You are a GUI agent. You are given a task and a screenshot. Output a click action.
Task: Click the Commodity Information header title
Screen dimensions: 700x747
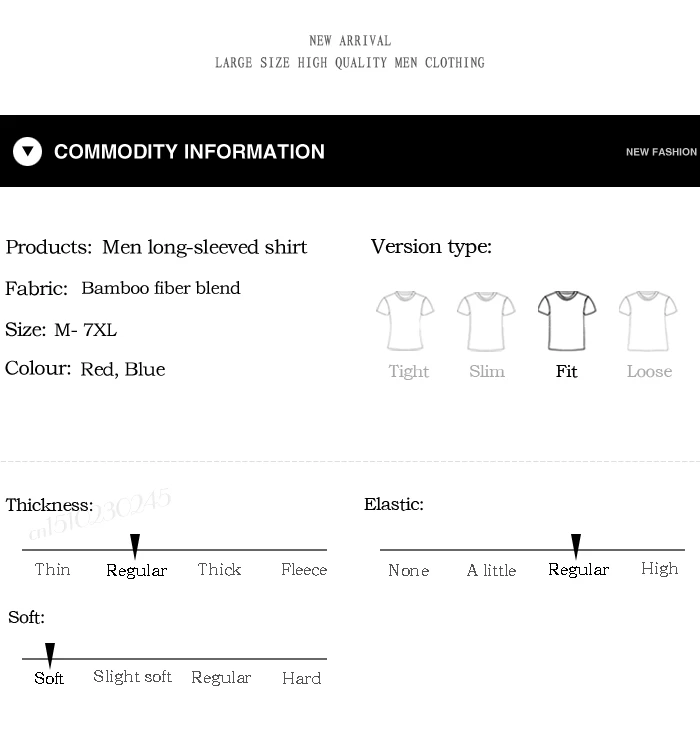coord(189,151)
